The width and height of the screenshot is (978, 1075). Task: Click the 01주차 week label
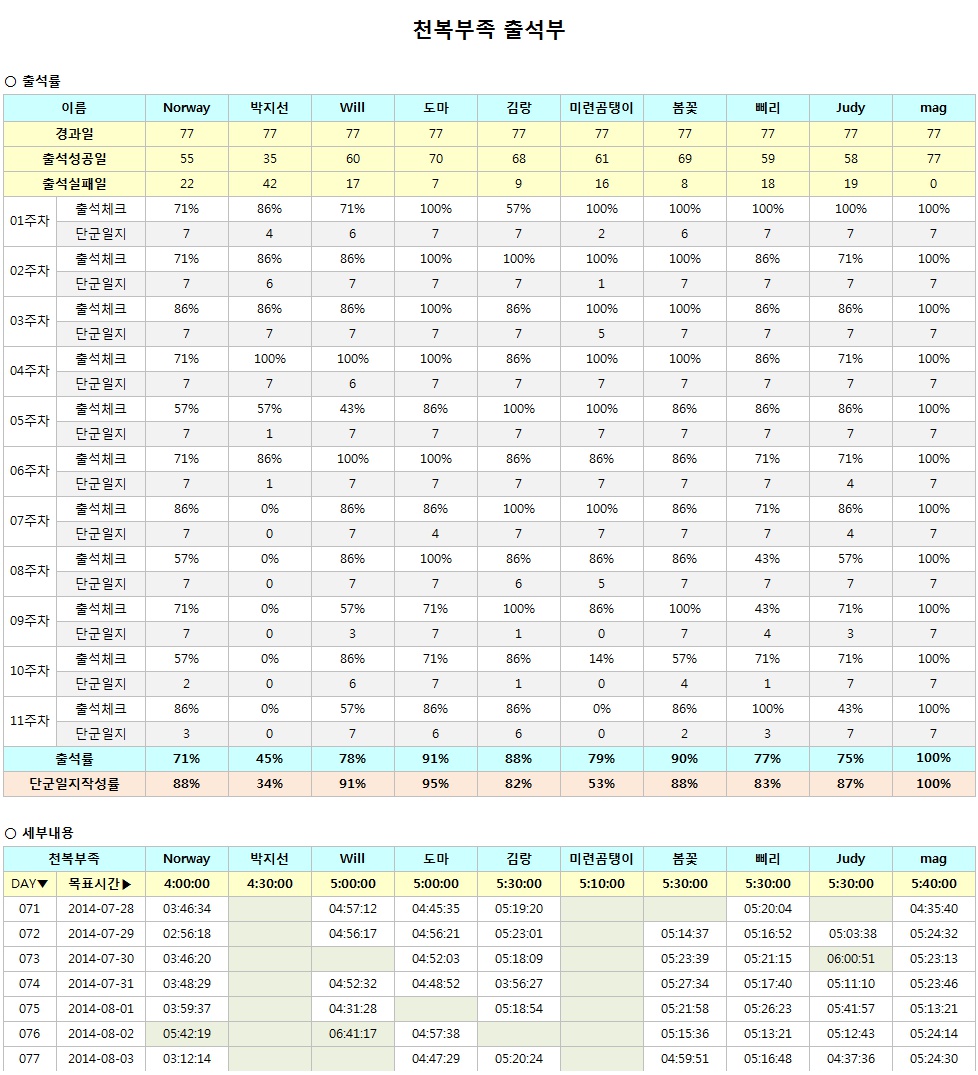(x=29, y=221)
